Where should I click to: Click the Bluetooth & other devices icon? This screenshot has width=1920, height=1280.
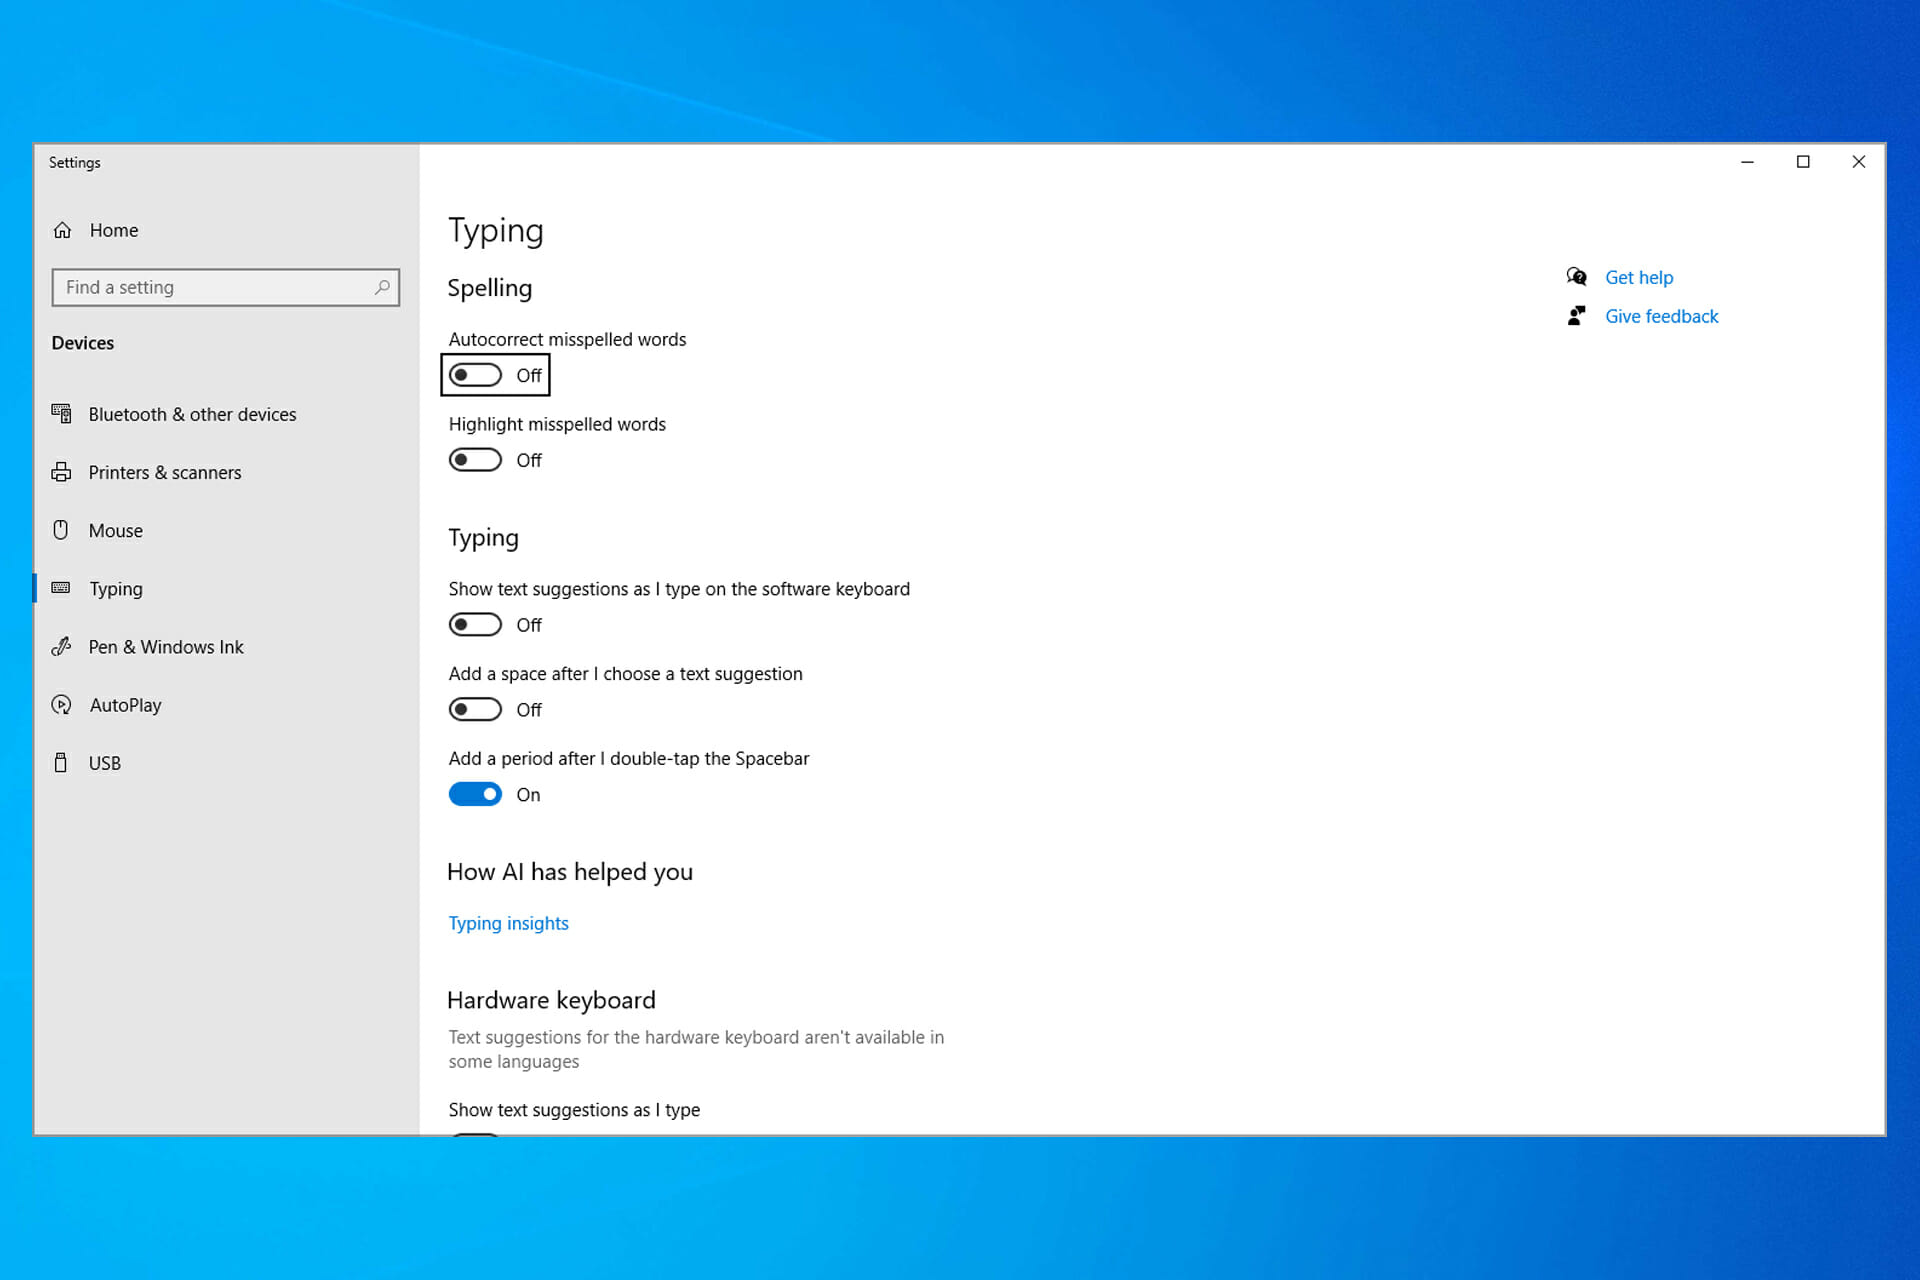(x=61, y=414)
